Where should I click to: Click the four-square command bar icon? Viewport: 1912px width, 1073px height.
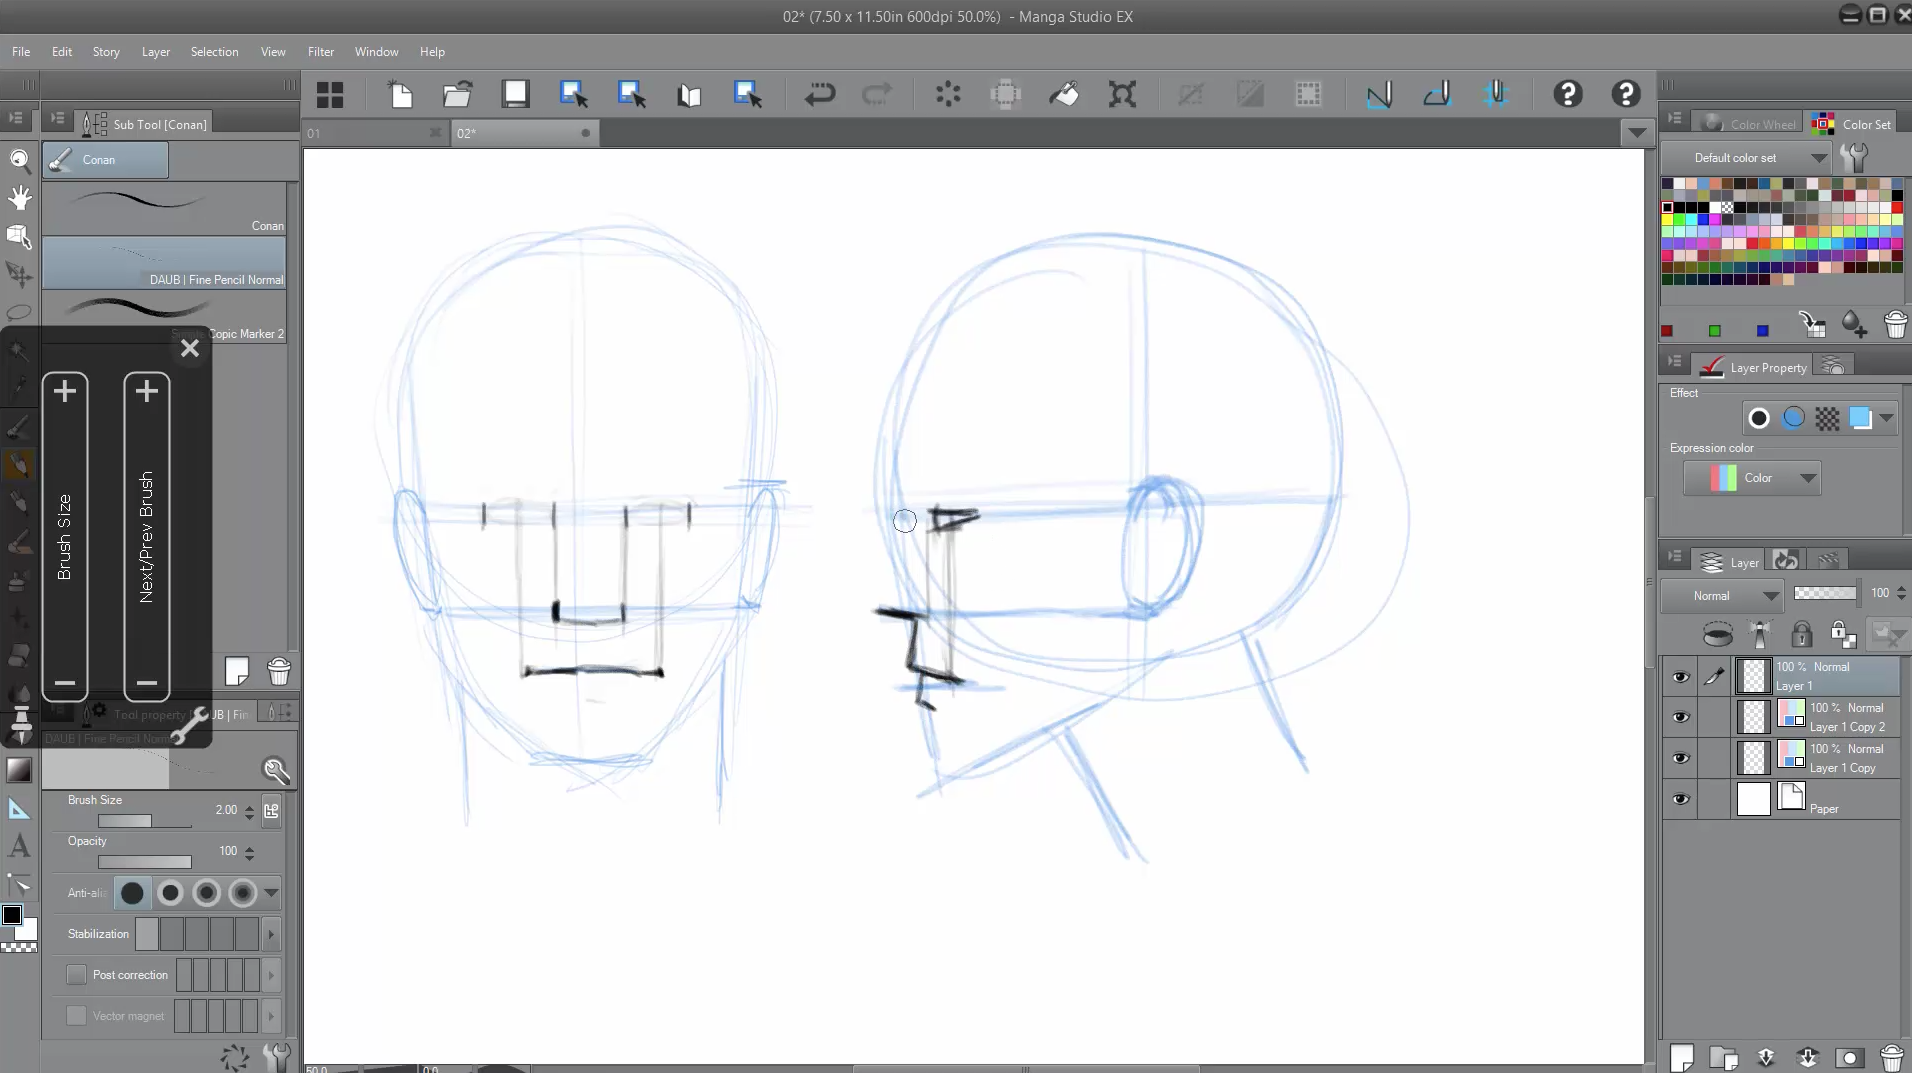click(330, 94)
